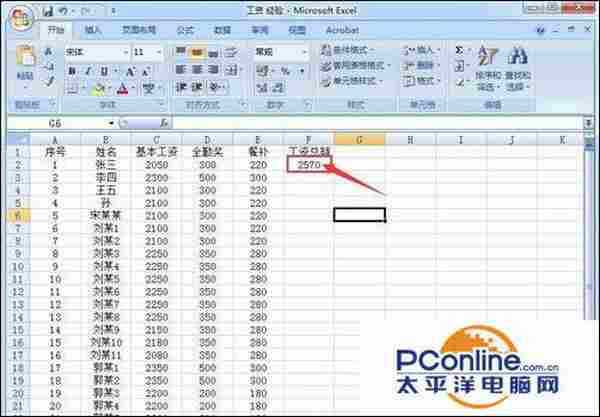Toggle underline formatting
This screenshot has height=417, width=600.
click(x=103, y=71)
